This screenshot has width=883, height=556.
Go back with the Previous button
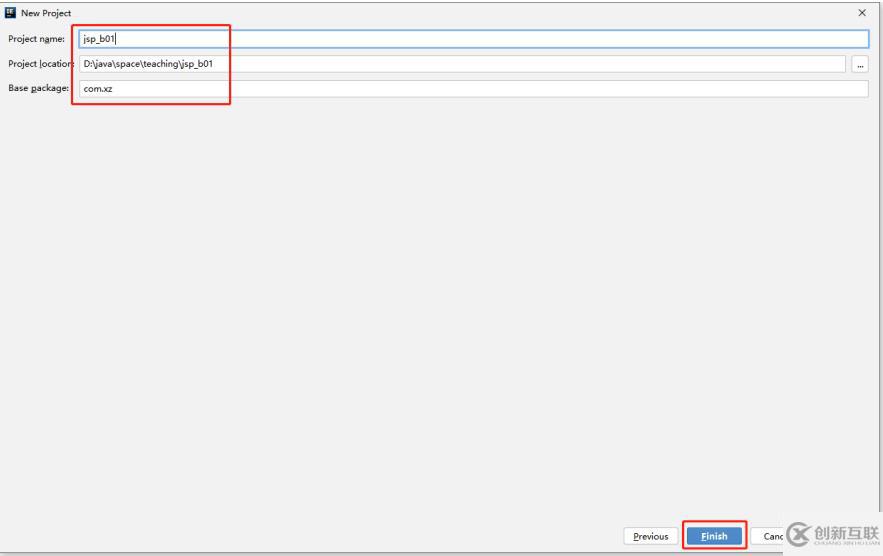650,536
